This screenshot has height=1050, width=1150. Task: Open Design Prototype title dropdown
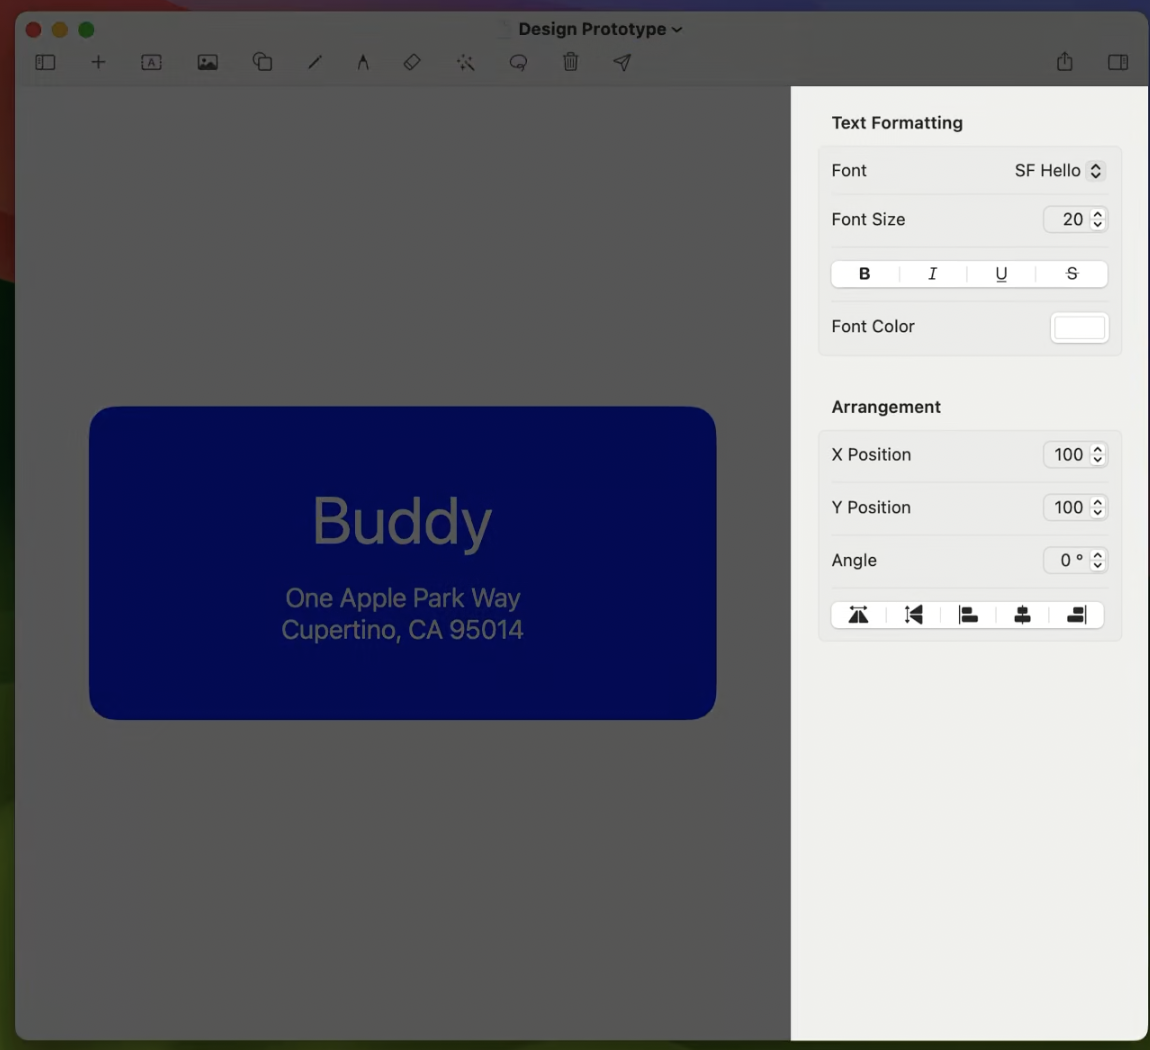coord(600,29)
